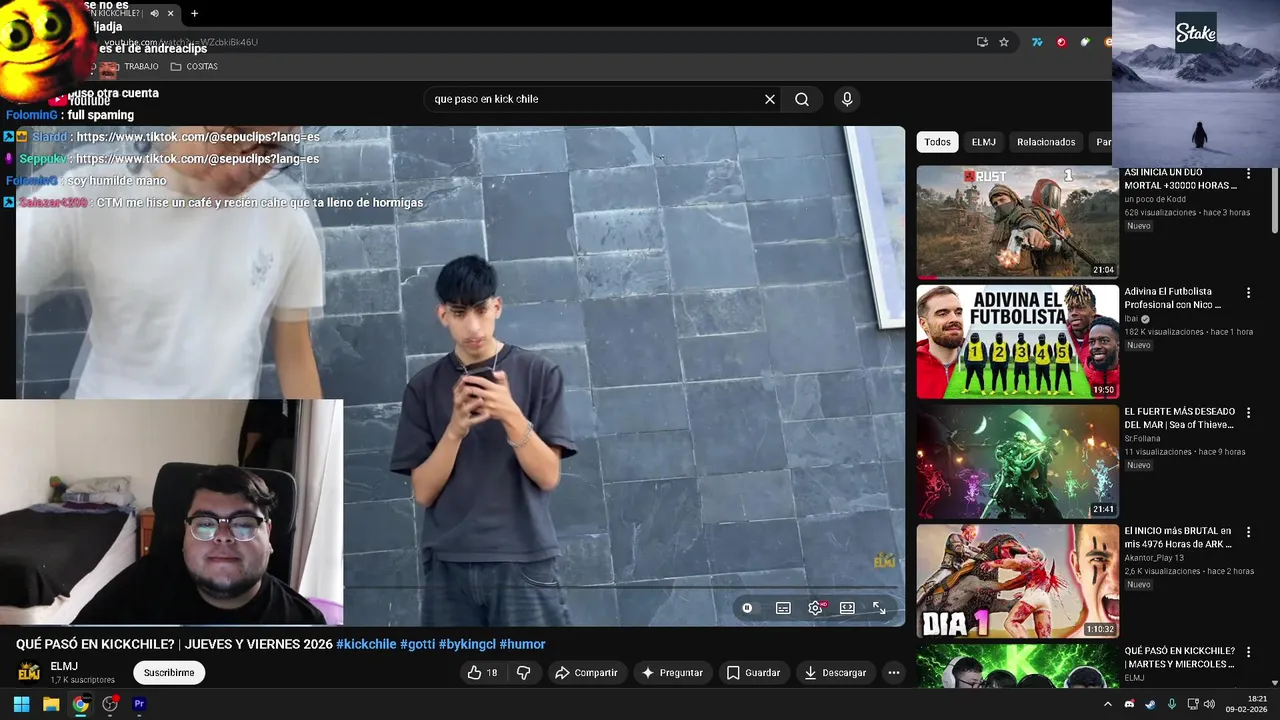Click the install/cast icon in address bar
The image size is (1280, 720).
982,42
